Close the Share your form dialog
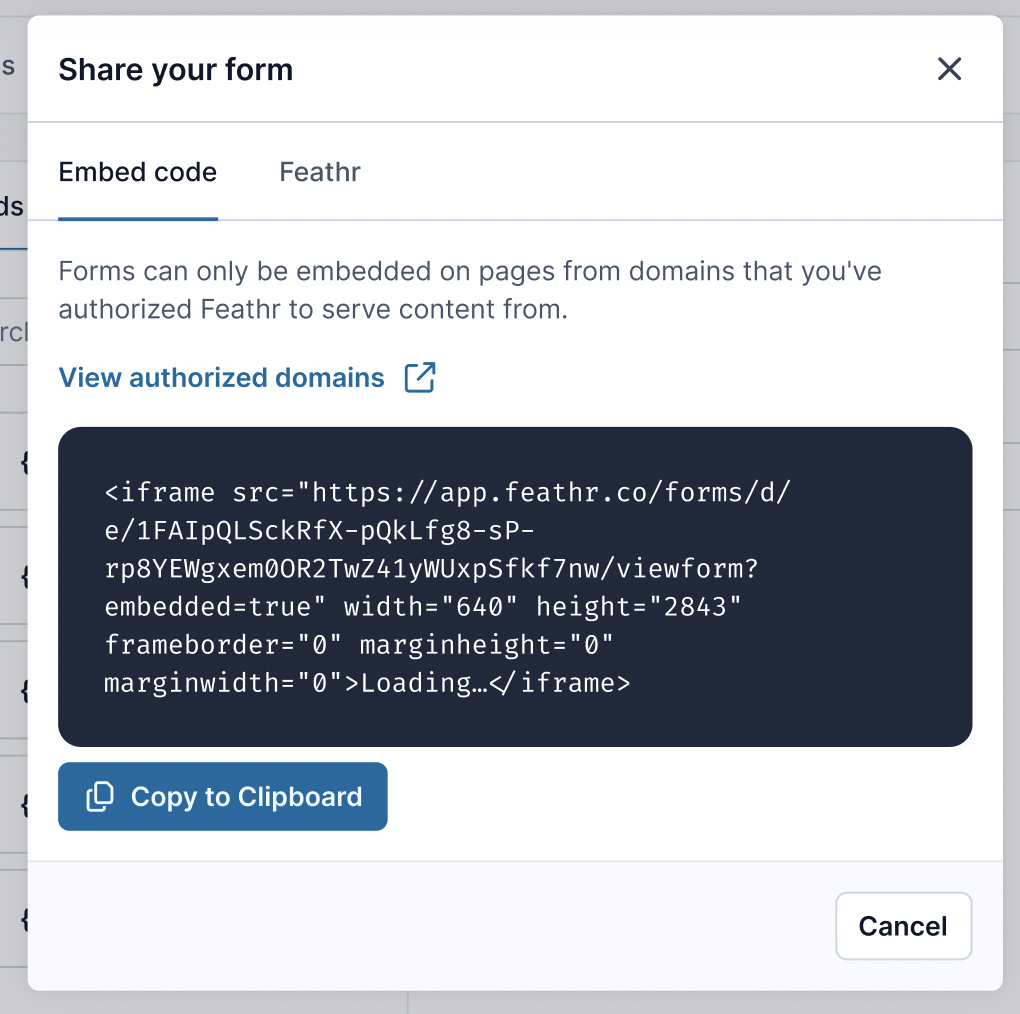The width and height of the screenshot is (1020, 1014). 949,68
